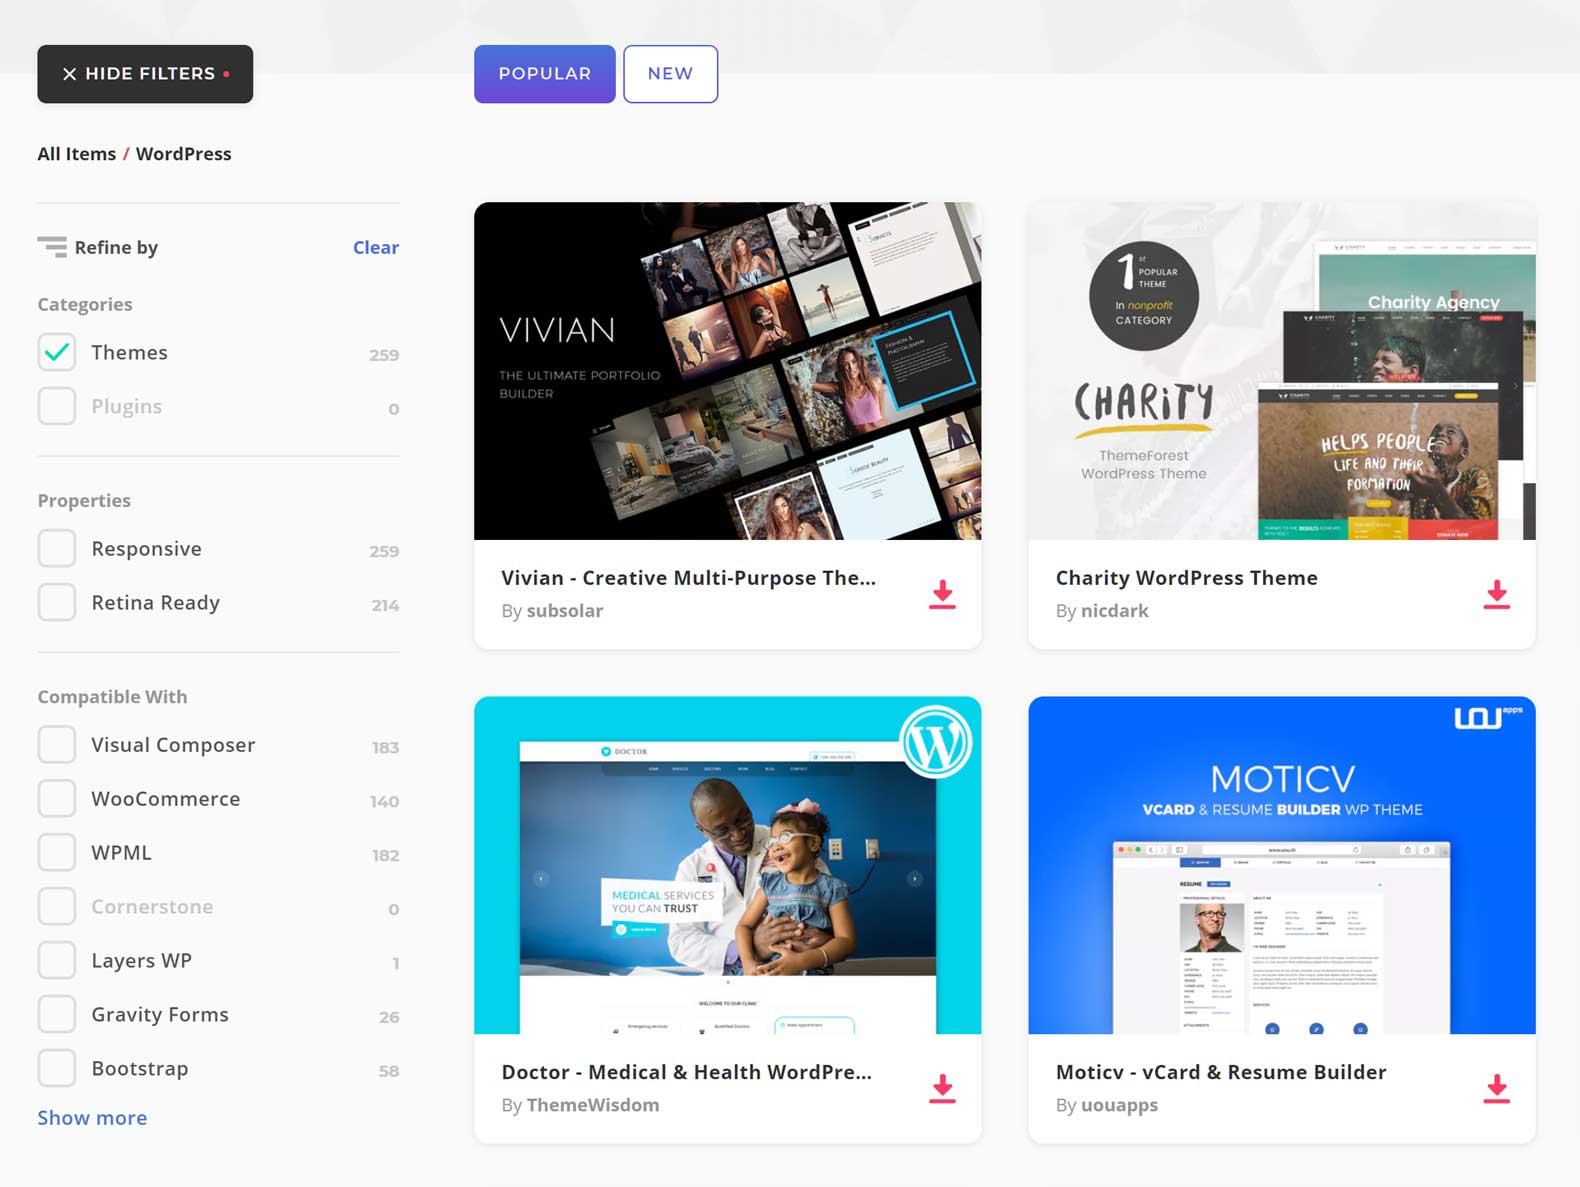Image resolution: width=1580 pixels, height=1187 pixels.
Task: Open the Moticv preview thumbnail
Action: (1282, 865)
